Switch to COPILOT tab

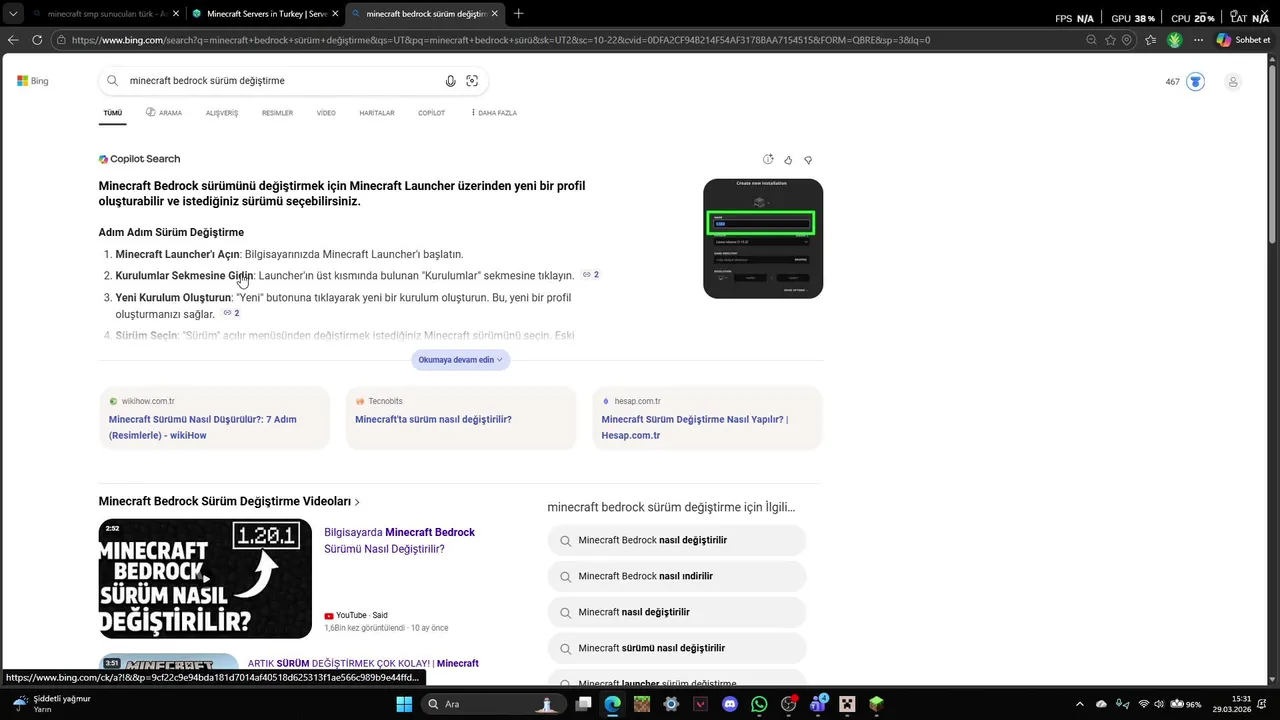coord(431,113)
